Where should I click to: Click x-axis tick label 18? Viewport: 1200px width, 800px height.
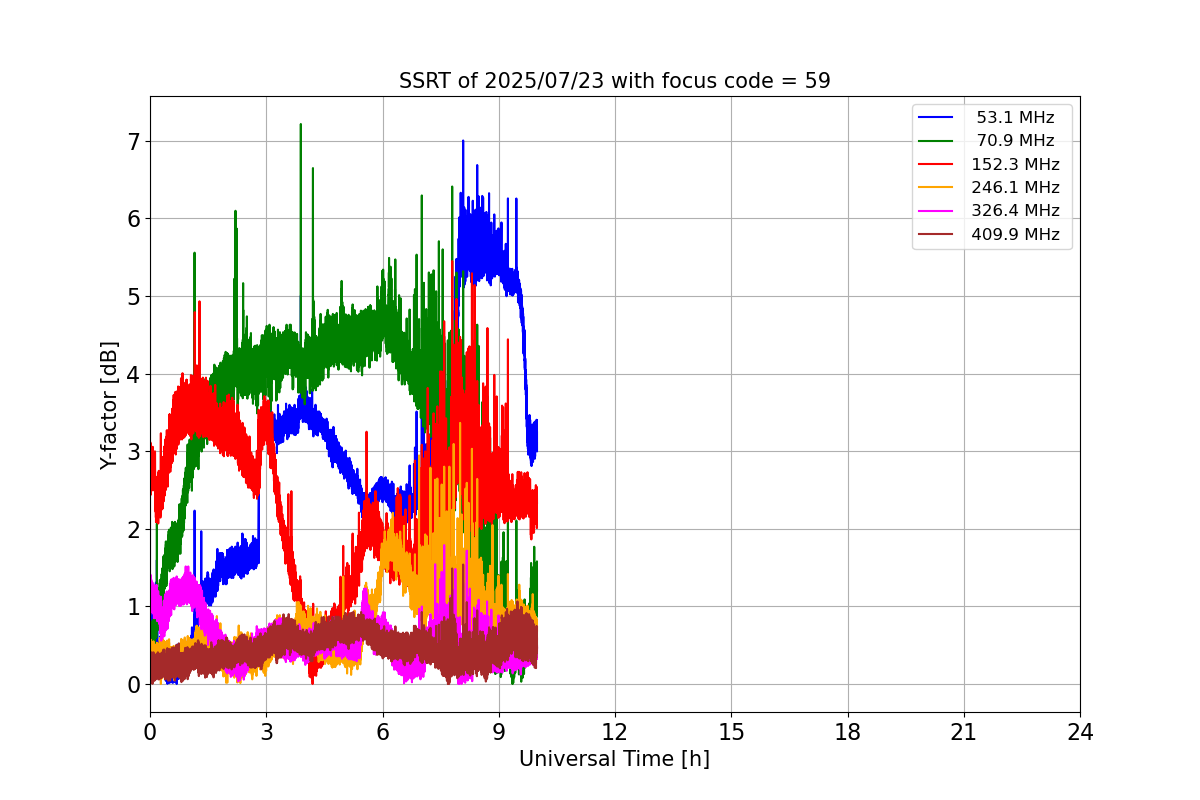pos(848,732)
